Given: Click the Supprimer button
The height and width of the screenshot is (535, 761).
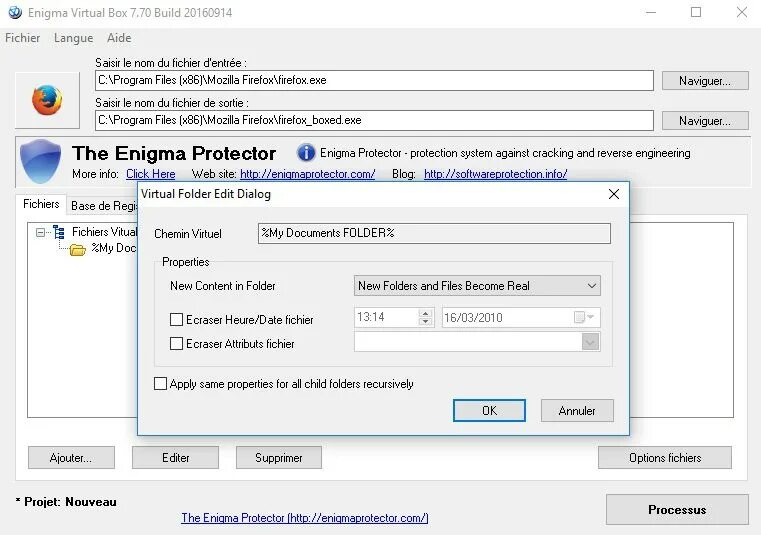Looking at the screenshot, I should [x=279, y=458].
